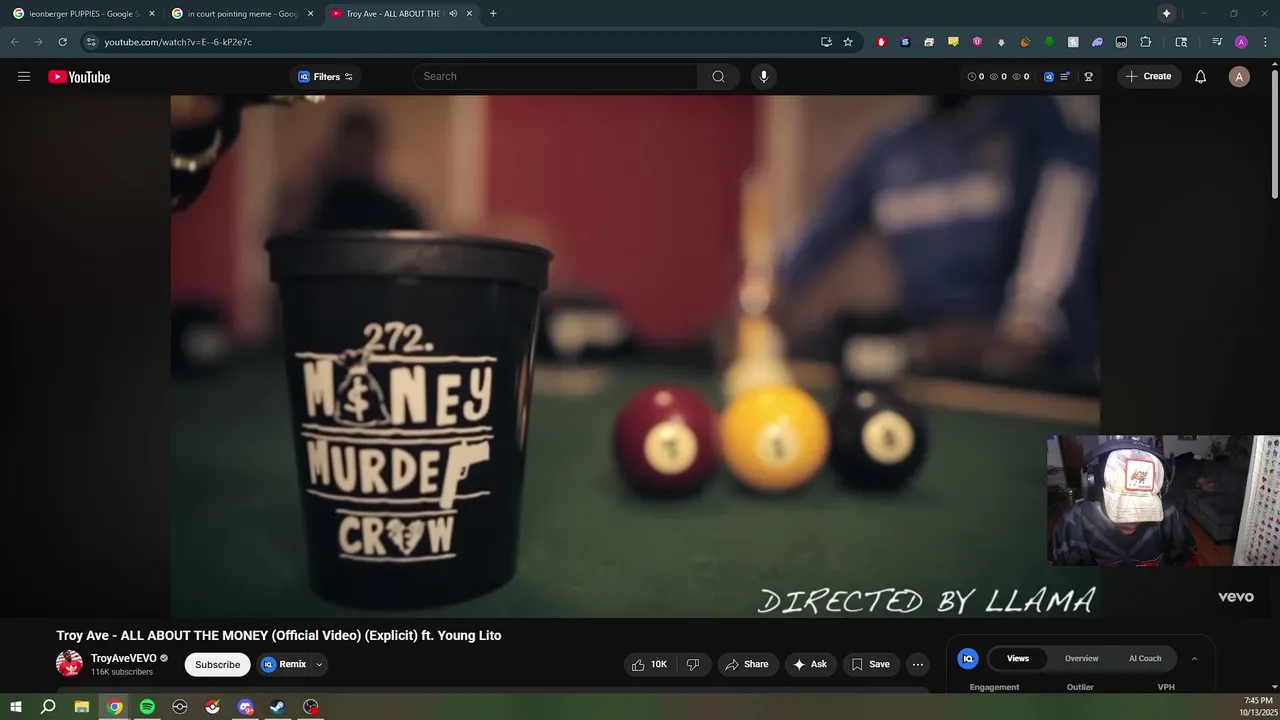Open a new browser tab

click(x=493, y=13)
